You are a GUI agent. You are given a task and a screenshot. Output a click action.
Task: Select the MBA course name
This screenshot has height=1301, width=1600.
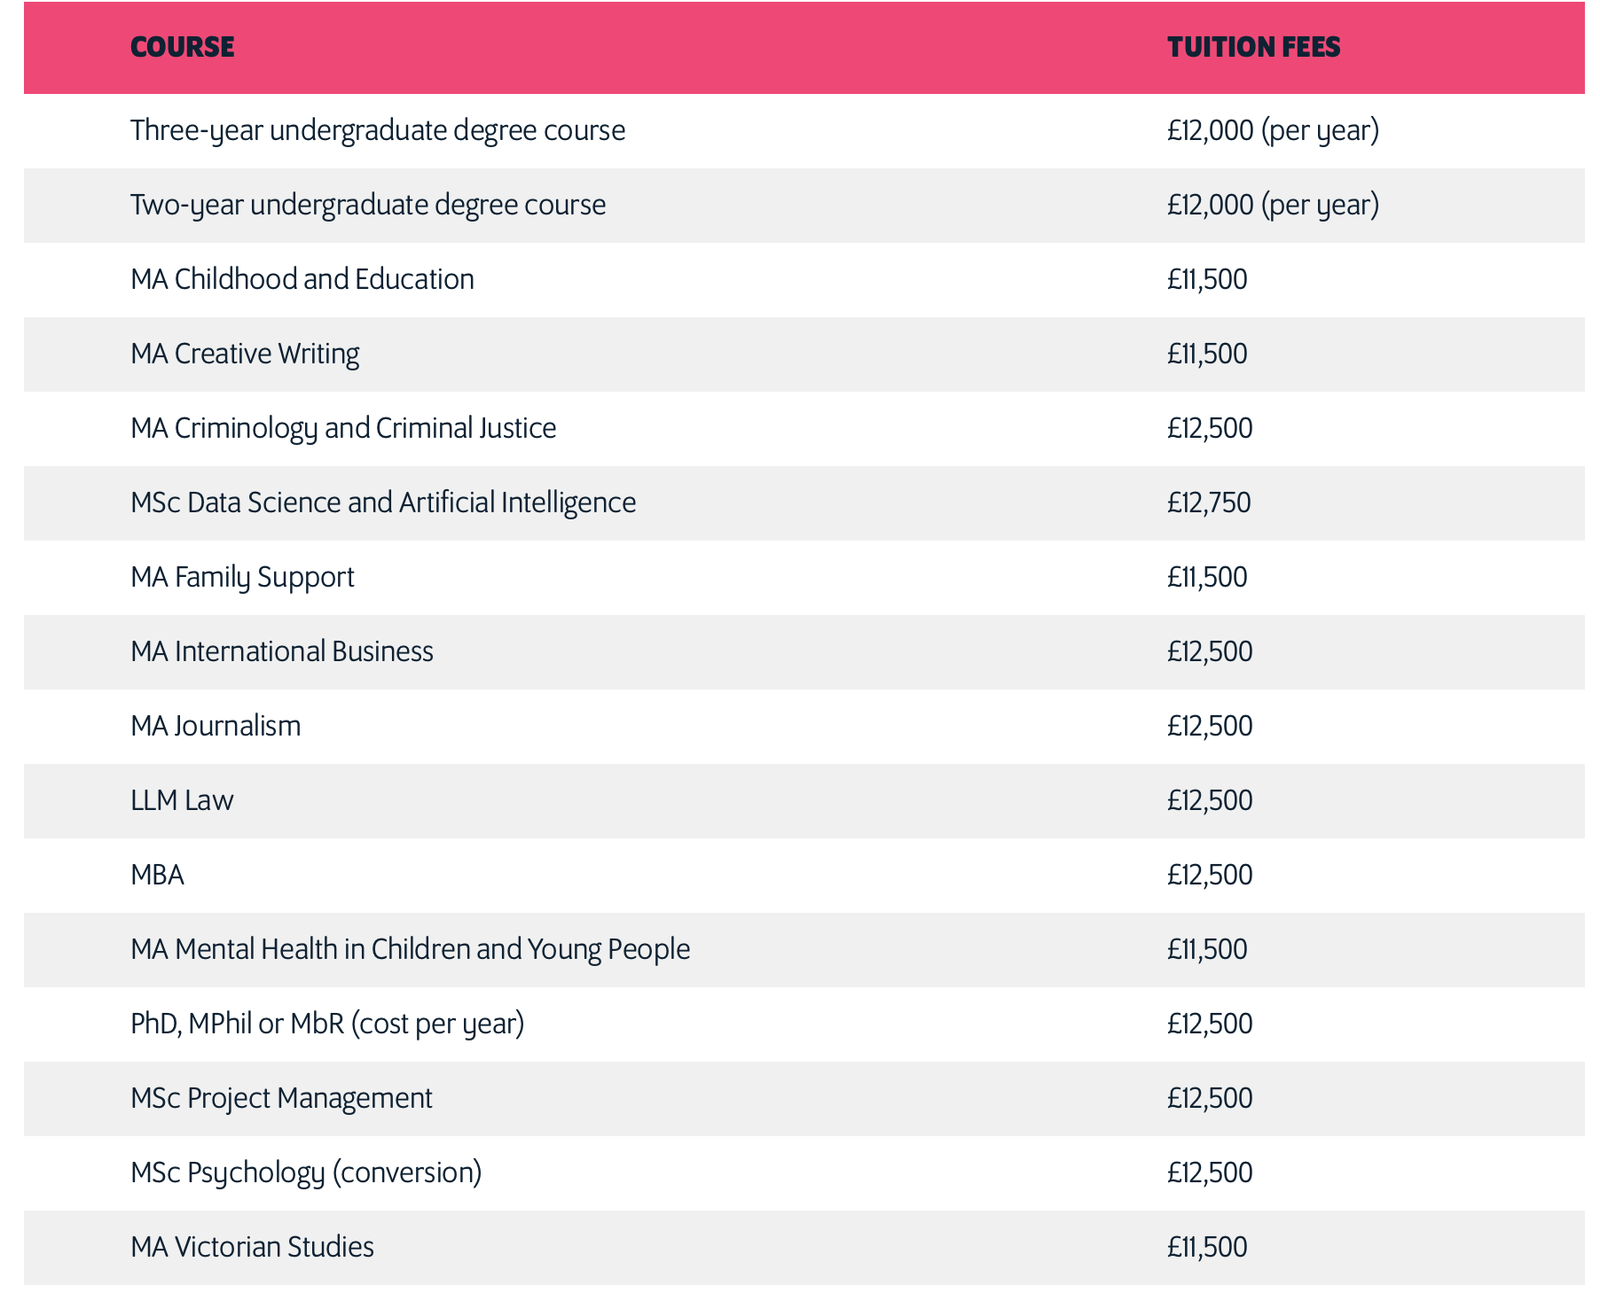(157, 875)
